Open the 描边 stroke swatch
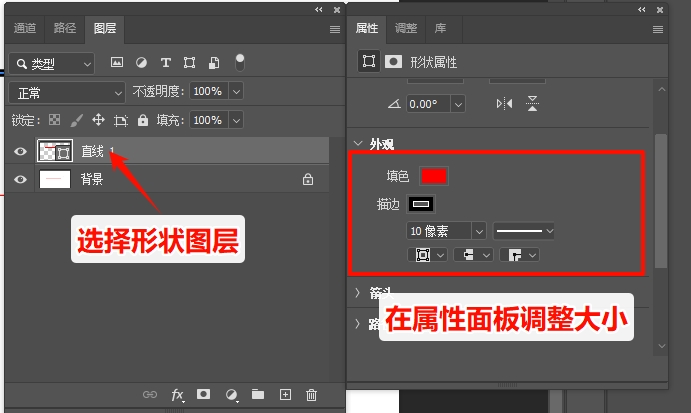The image size is (691, 413). click(421, 204)
